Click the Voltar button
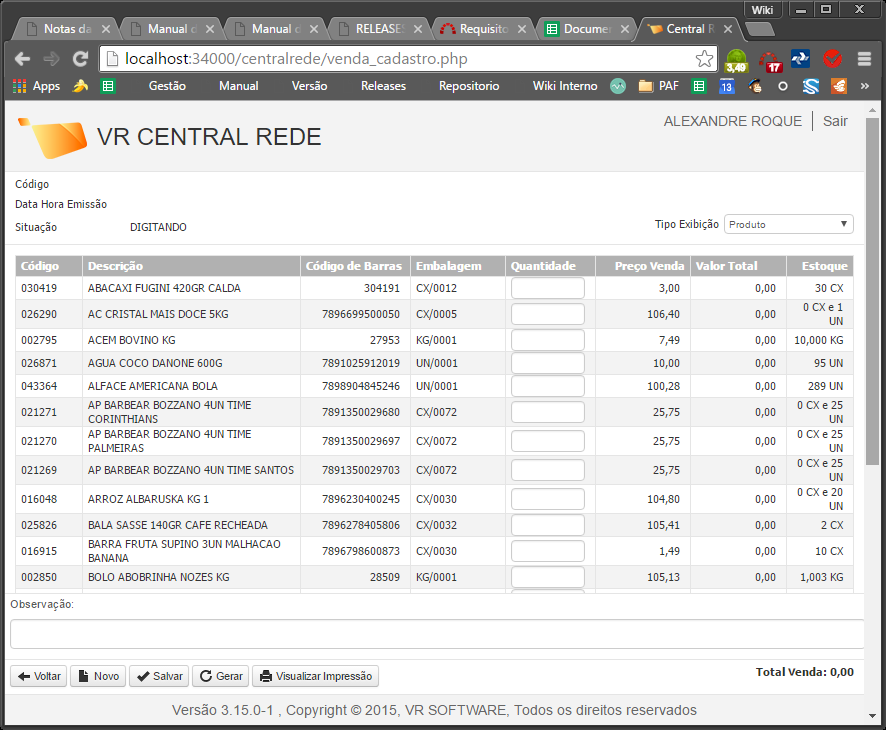 pos(39,676)
